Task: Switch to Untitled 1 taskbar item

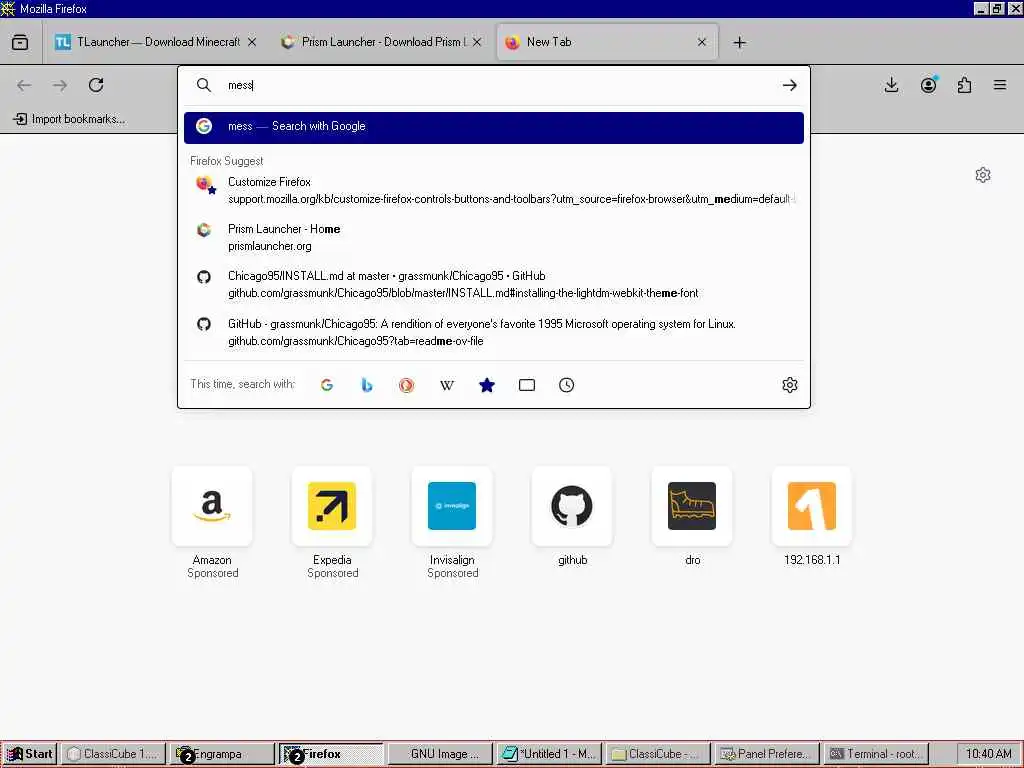Action: point(549,754)
